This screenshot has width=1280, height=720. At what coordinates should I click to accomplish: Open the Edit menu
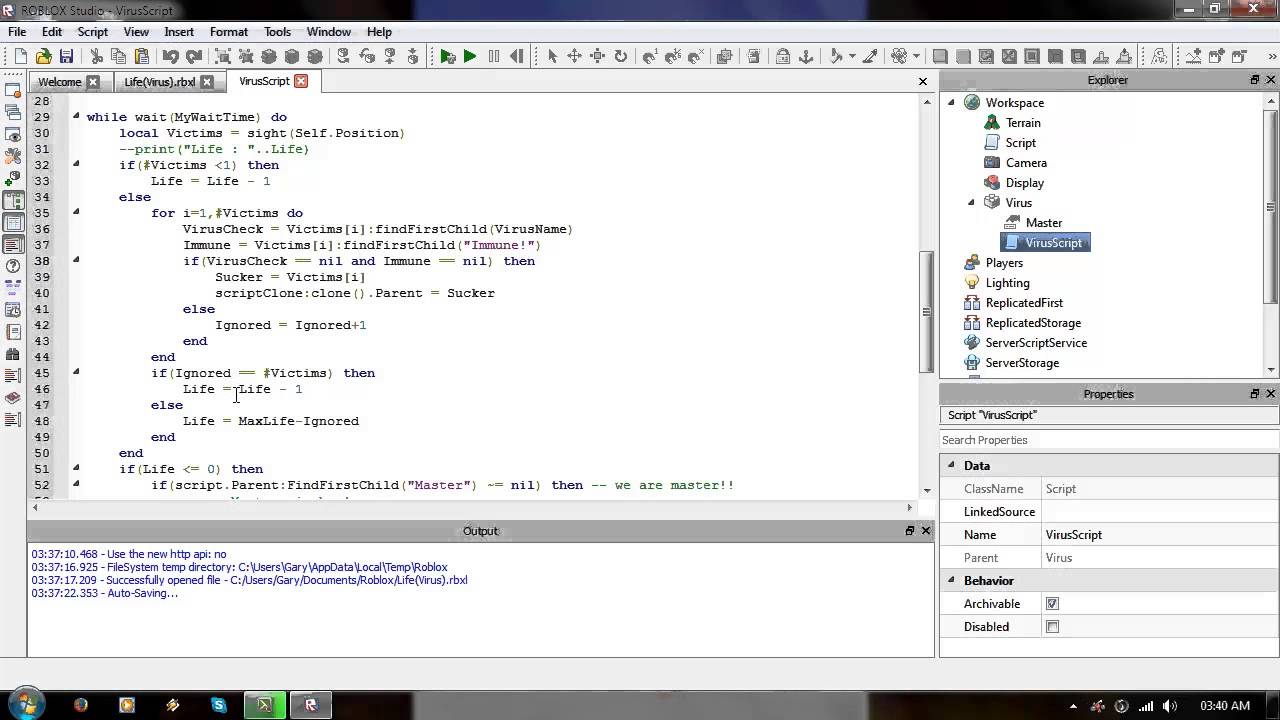tap(52, 32)
